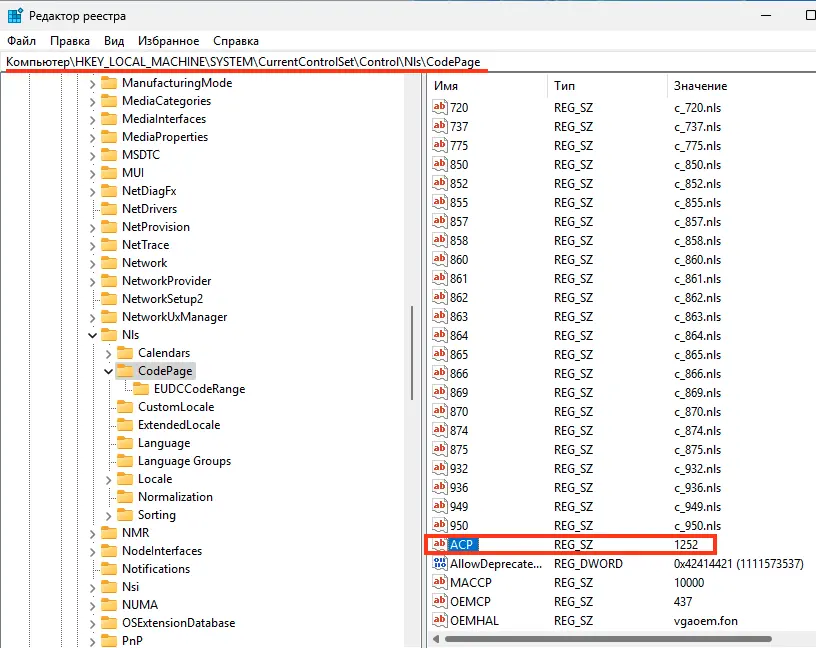
Task: Click the string icon of value 866
Action: coord(440,373)
